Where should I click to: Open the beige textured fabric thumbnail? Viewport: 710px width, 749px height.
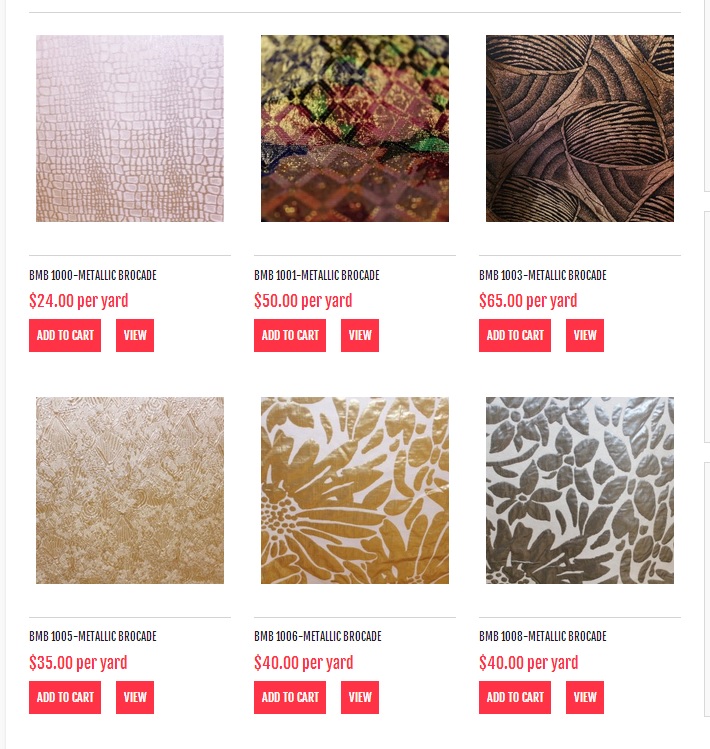point(130,491)
